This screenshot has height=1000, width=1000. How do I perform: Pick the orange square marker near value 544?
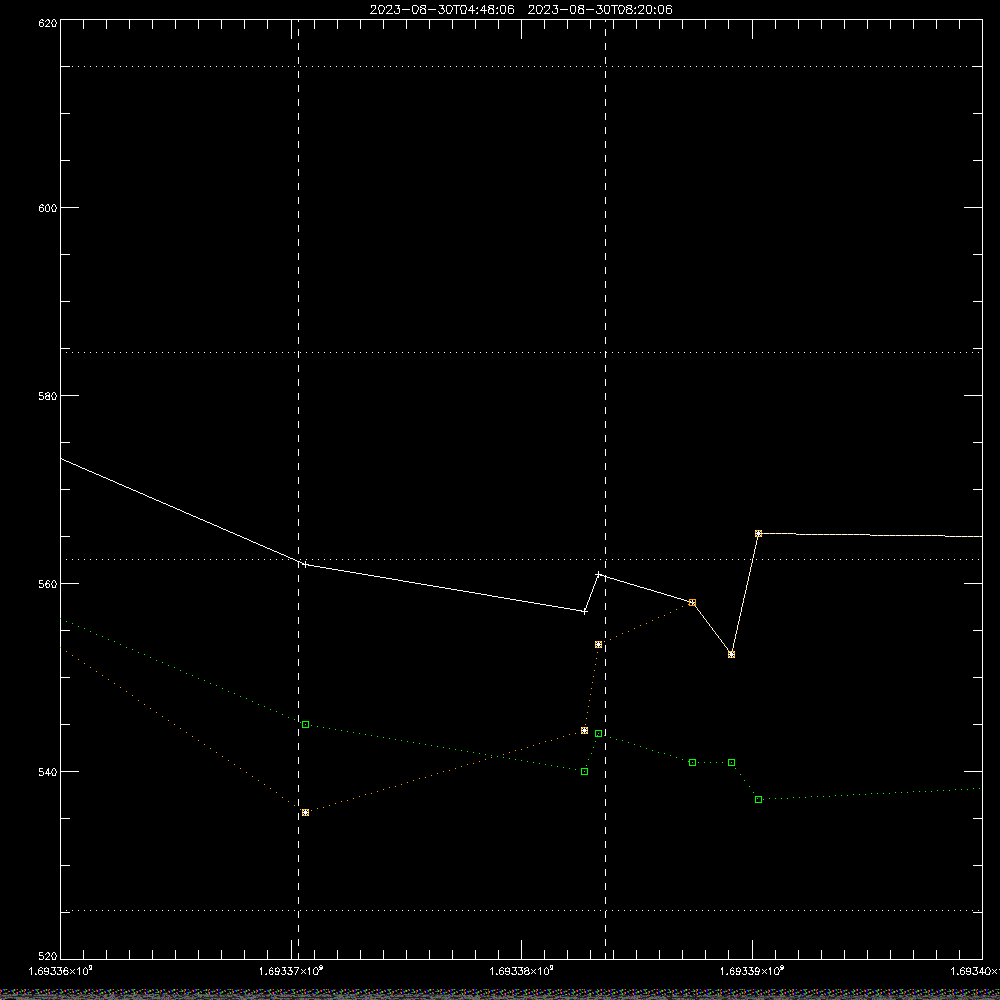(x=585, y=731)
